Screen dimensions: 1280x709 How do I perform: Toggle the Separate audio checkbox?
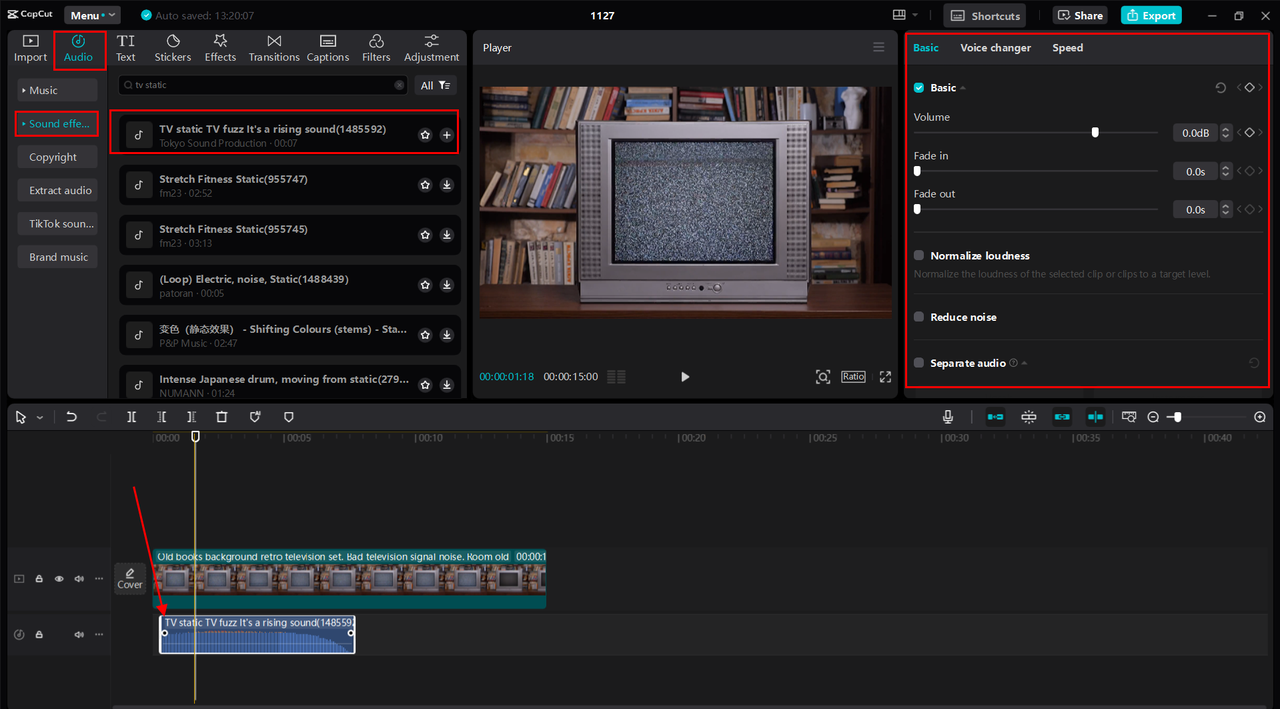click(919, 363)
